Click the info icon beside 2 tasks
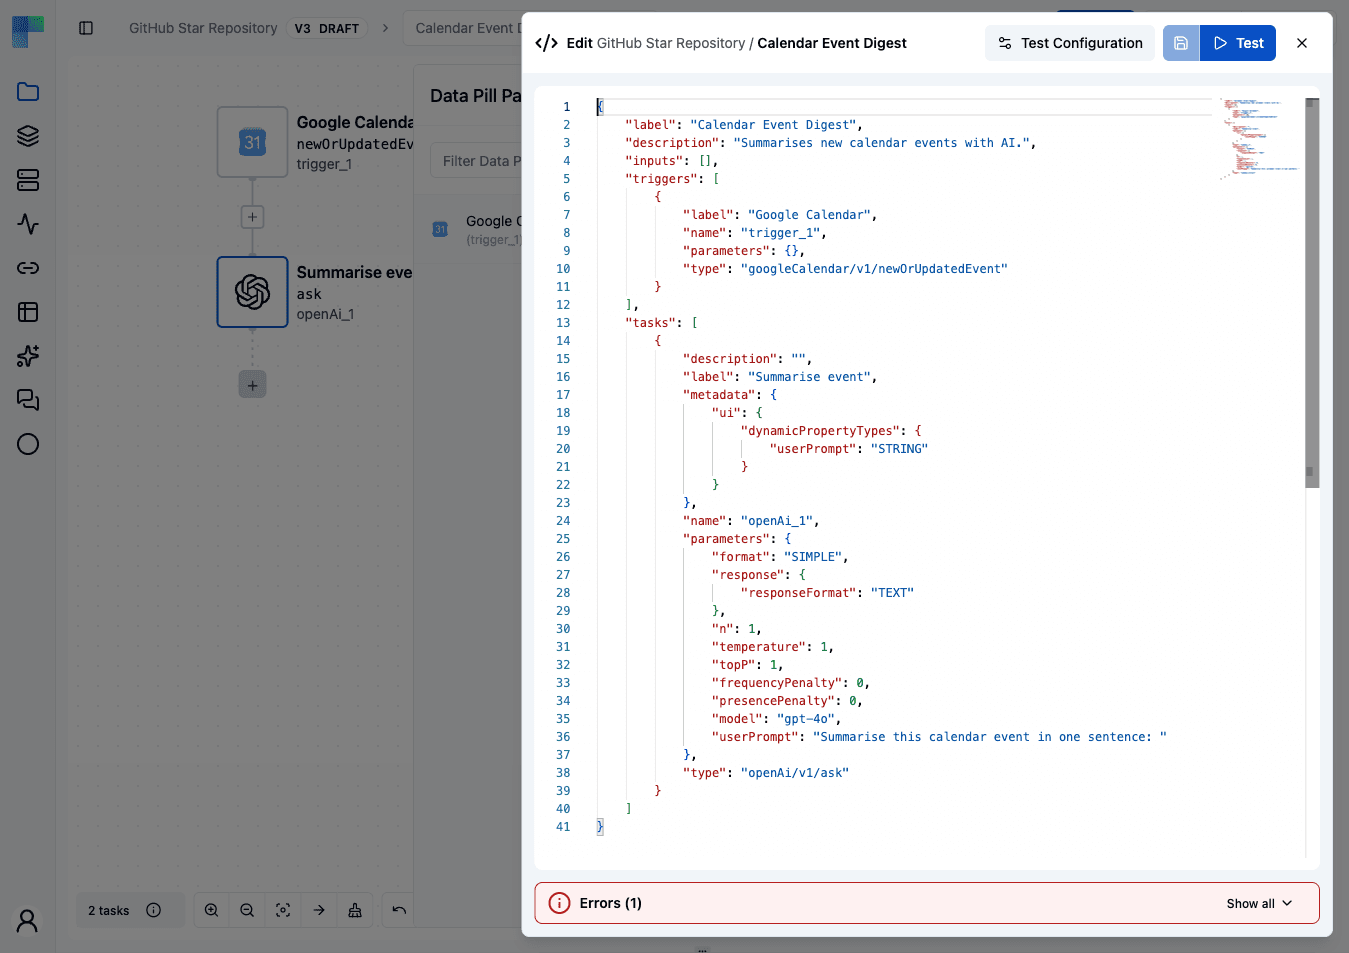1349x953 pixels. coord(153,910)
